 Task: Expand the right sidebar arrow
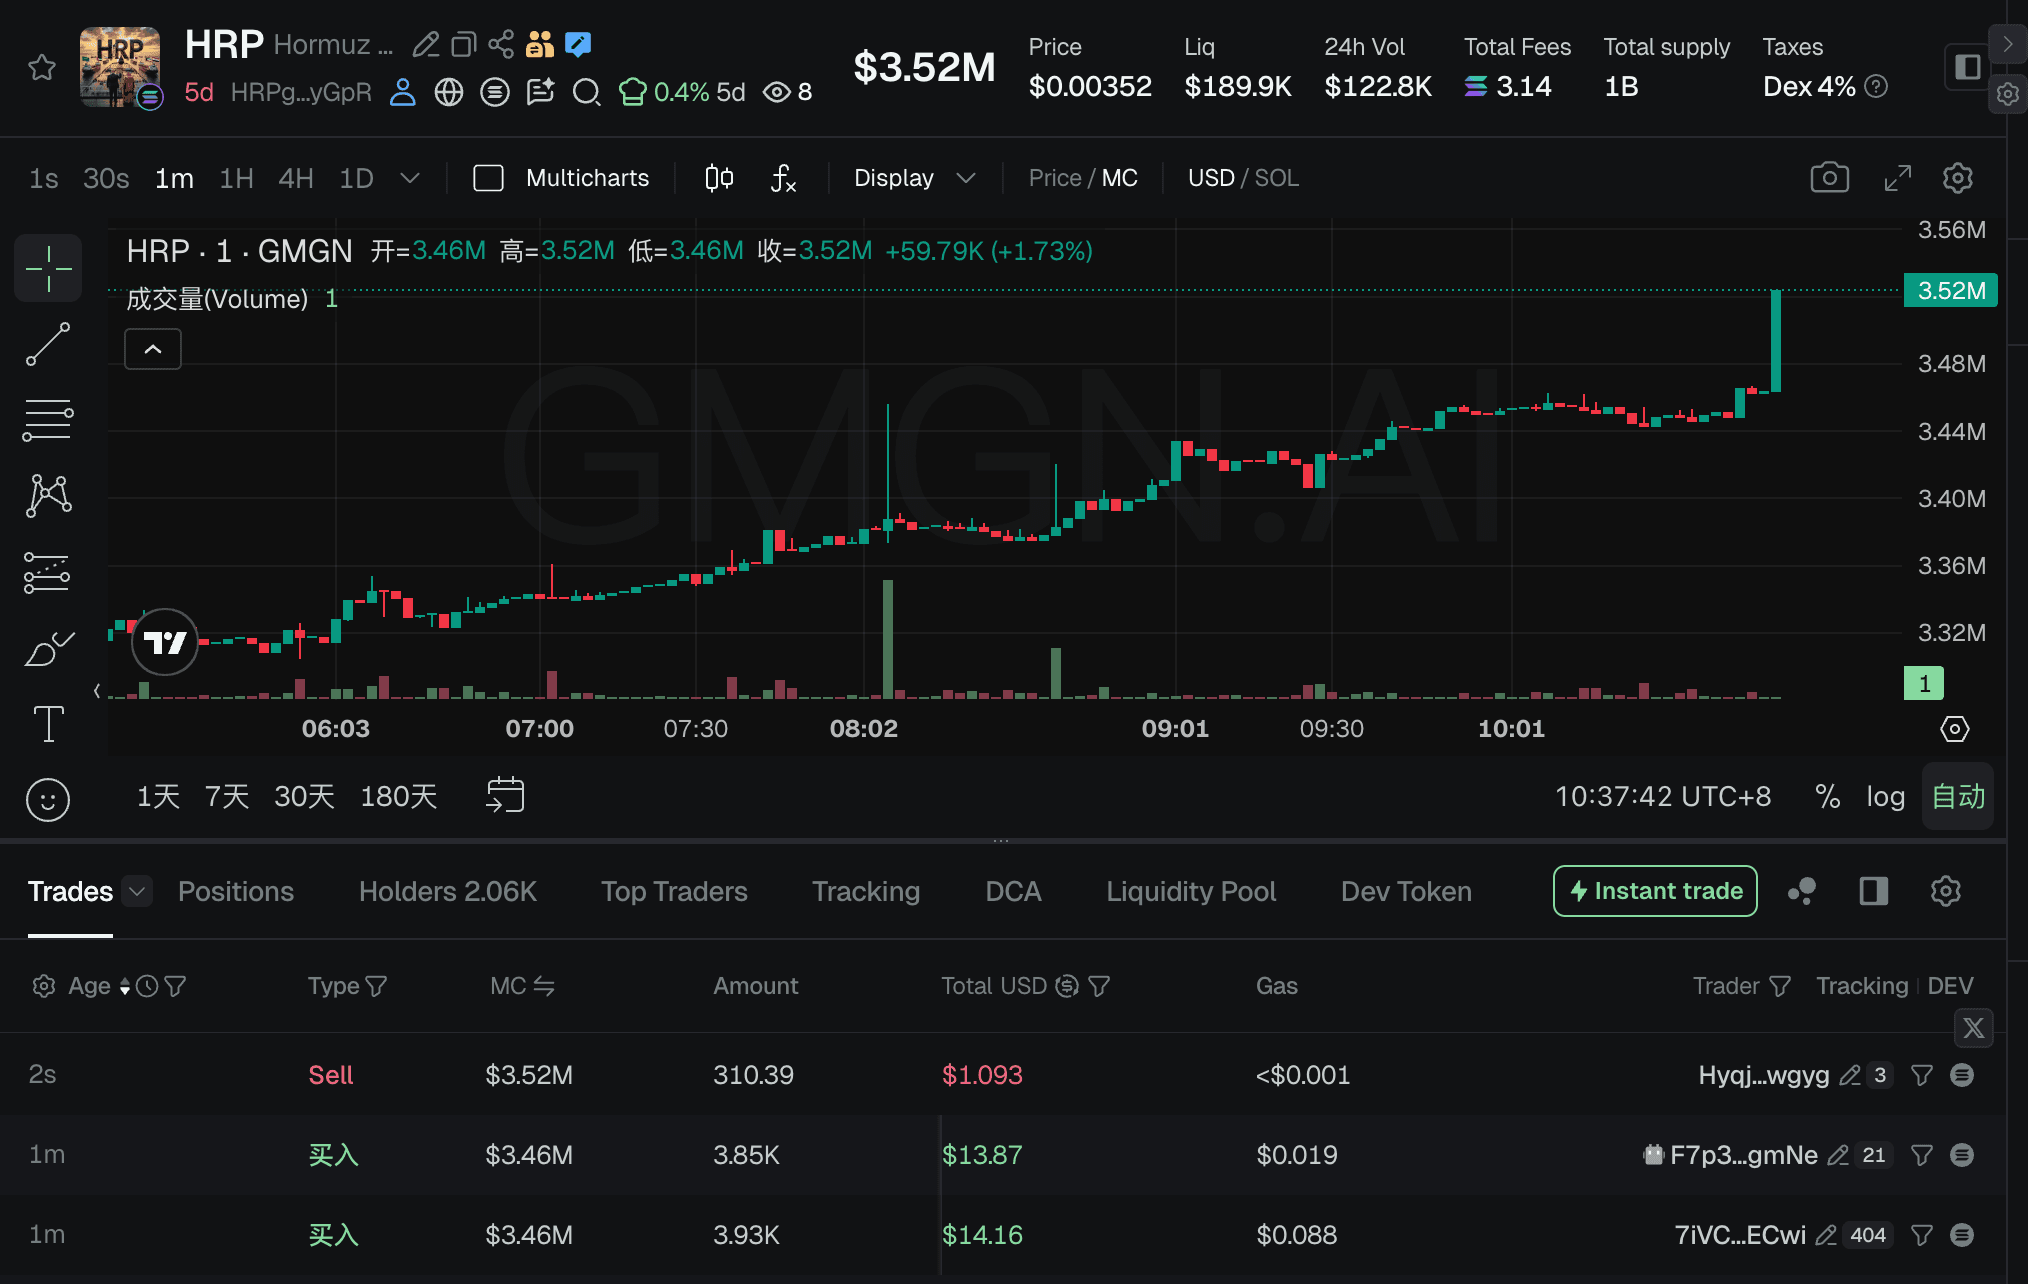click(x=2008, y=44)
